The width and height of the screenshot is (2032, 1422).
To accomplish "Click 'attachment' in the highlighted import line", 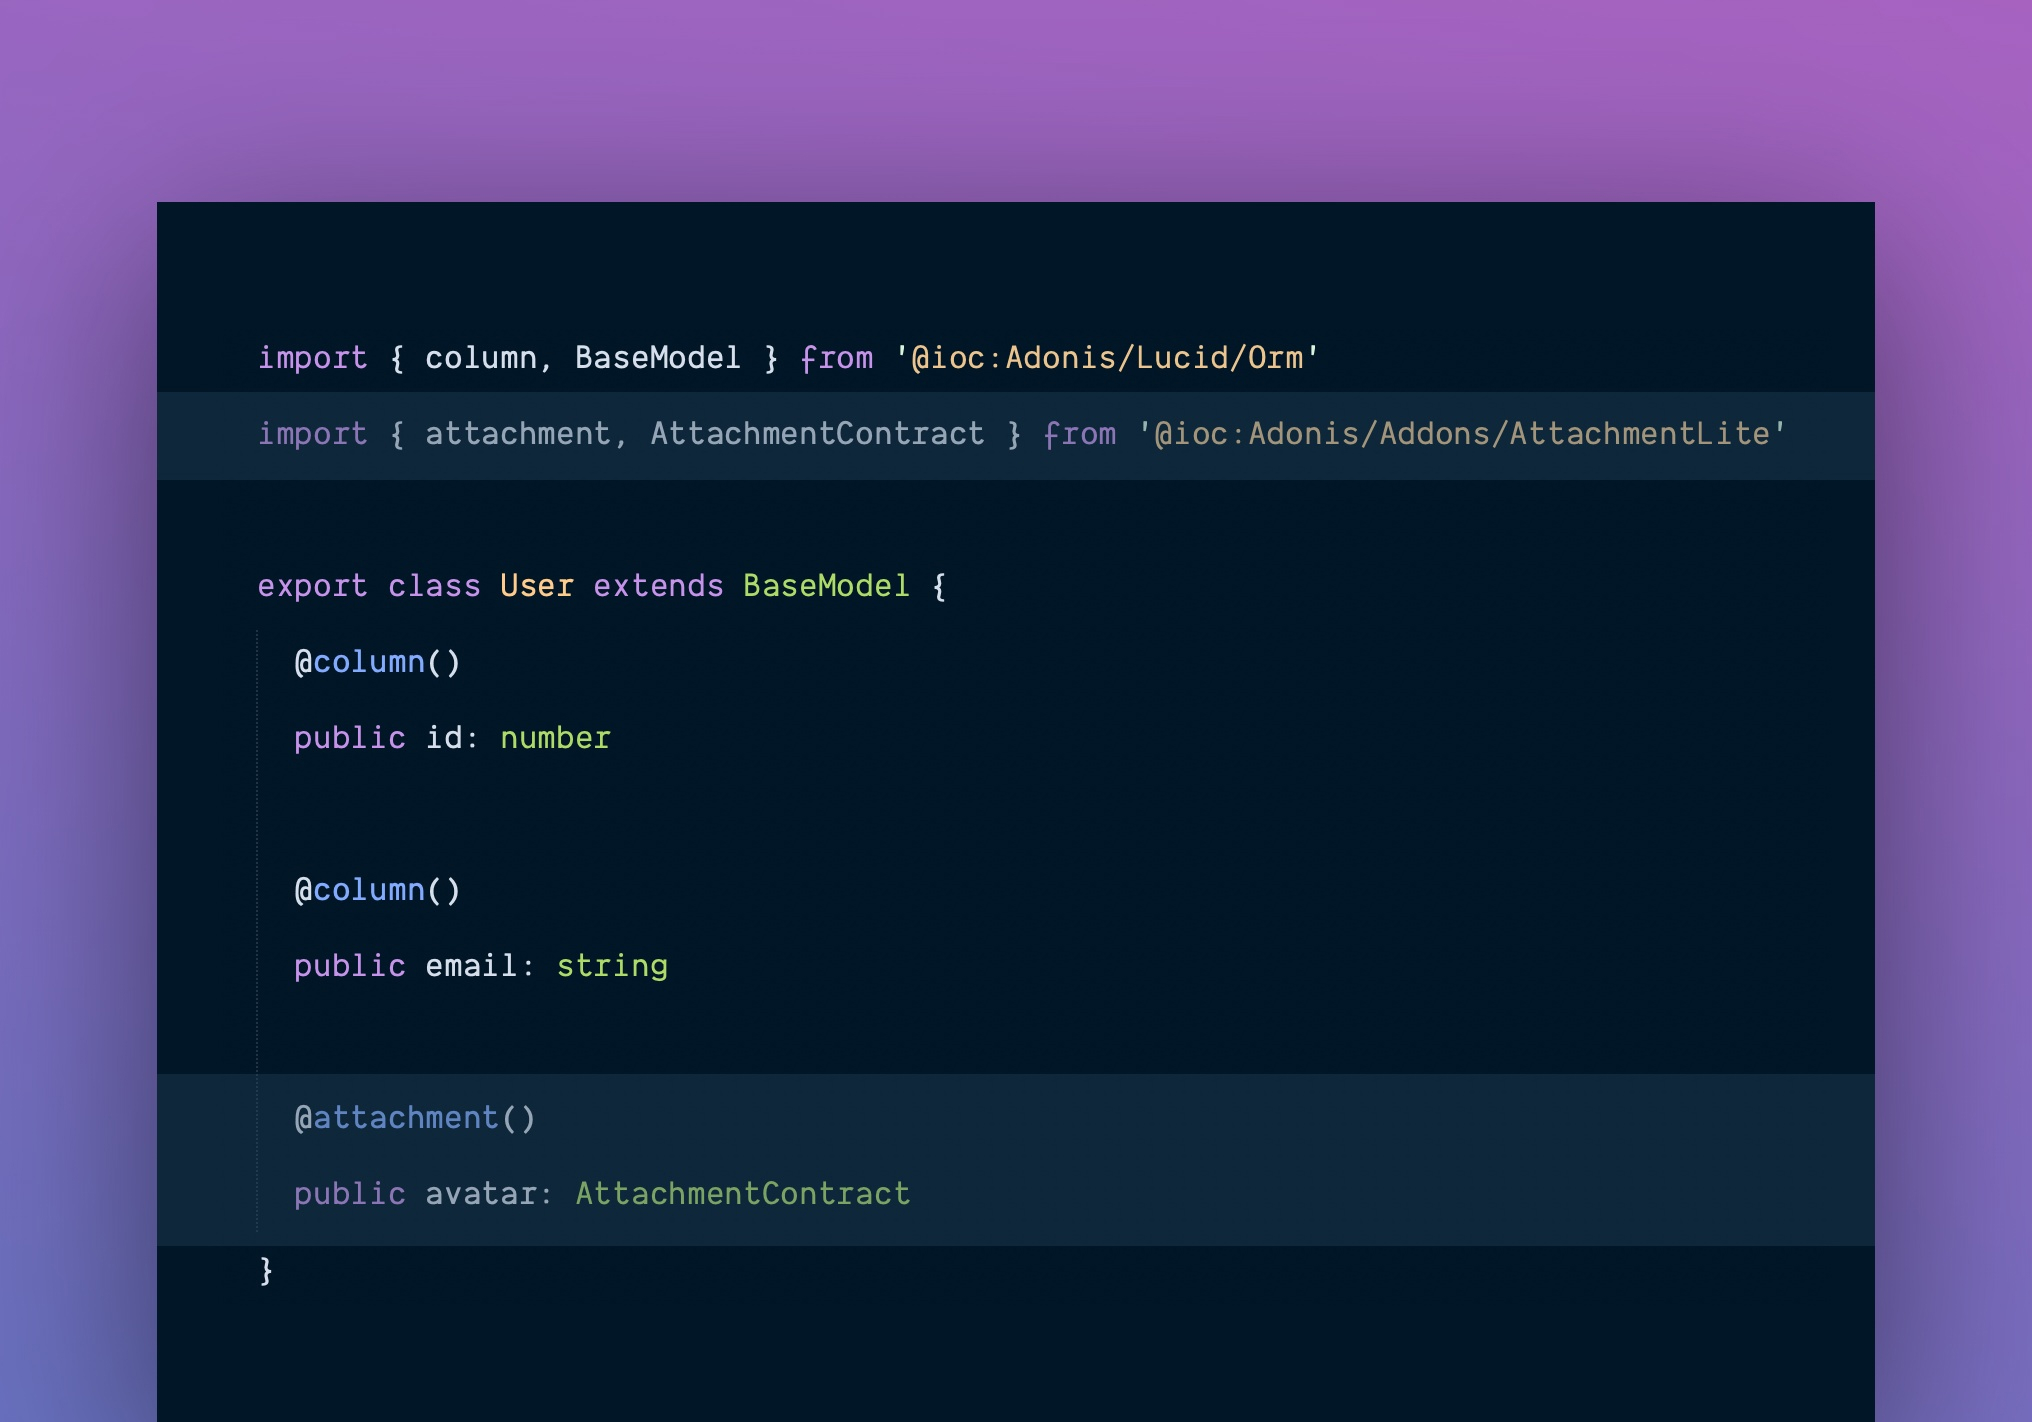I will pyautogui.click(x=517, y=434).
